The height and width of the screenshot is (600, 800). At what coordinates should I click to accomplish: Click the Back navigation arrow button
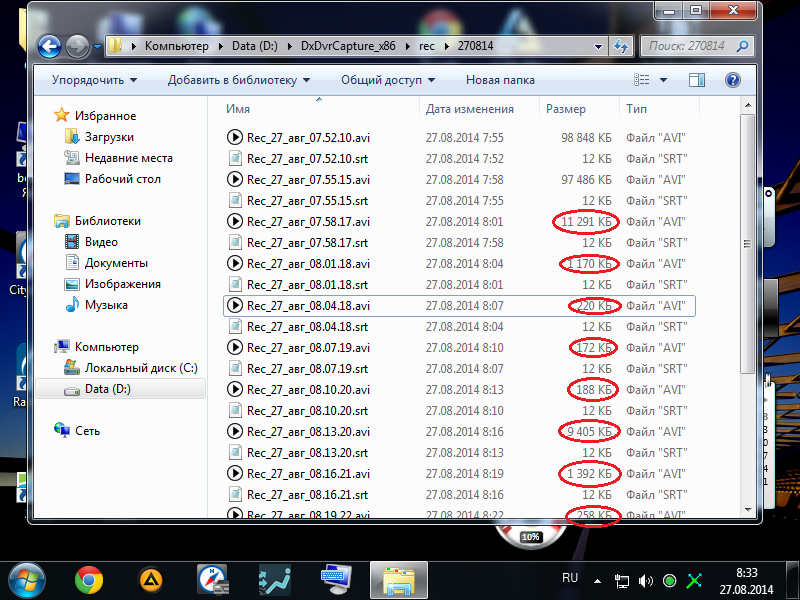point(50,46)
